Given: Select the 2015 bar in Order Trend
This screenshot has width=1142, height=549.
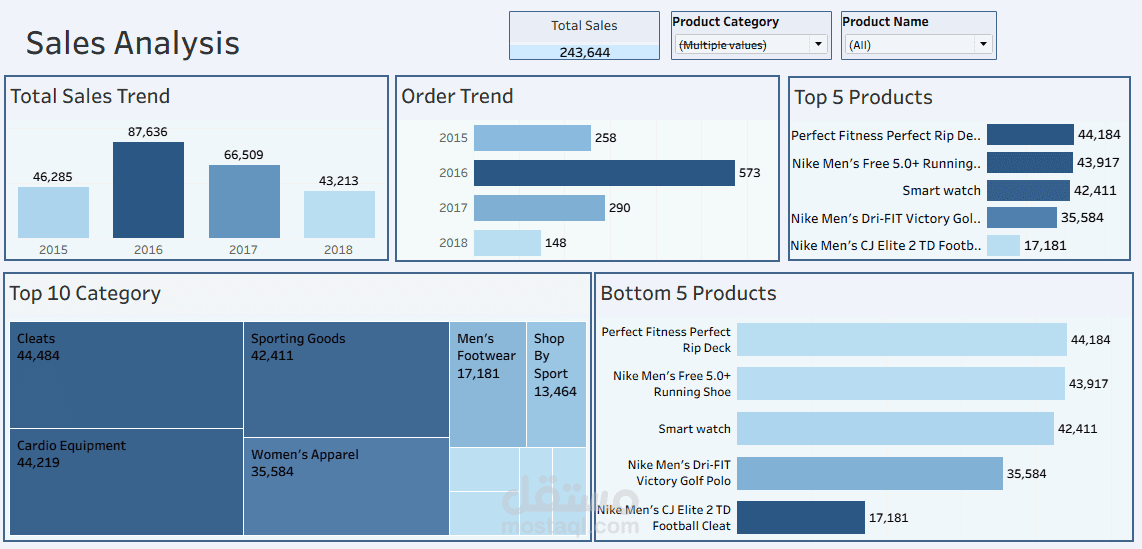Looking at the screenshot, I should (x=532, y=138).
